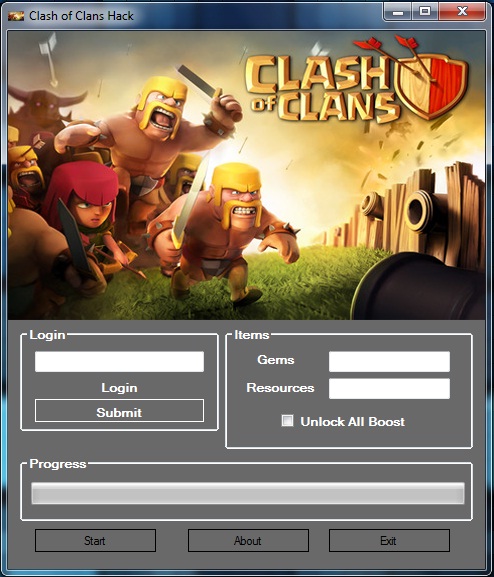Click the Unlock All Boost label
The height and width of the screenshot is (577, 494).
point(353,422)
